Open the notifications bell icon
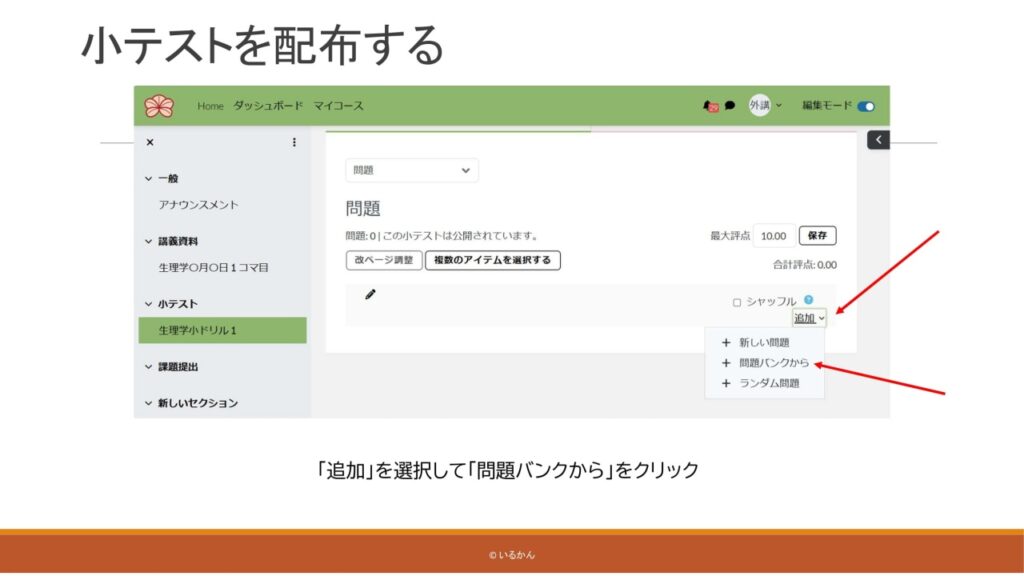 click(711, 106)
